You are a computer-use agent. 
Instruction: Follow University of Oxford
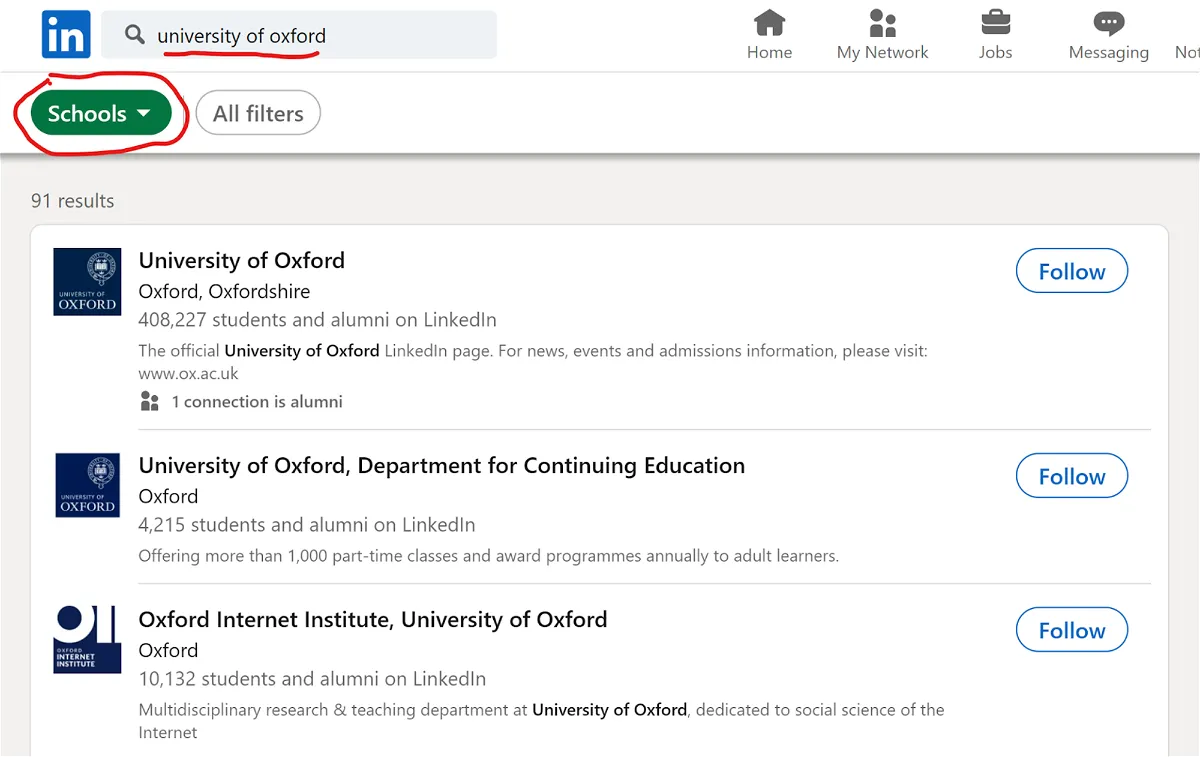click(1072, 271)
